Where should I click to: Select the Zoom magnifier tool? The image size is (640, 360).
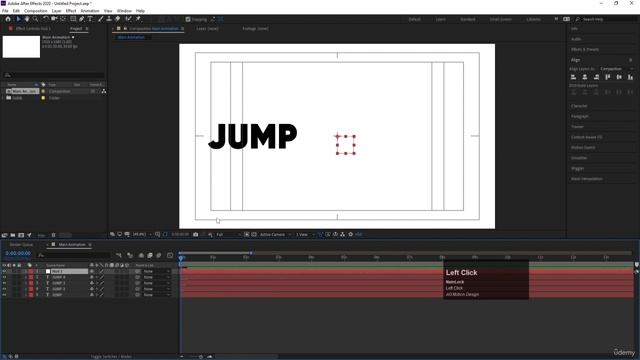pos(36,19)
